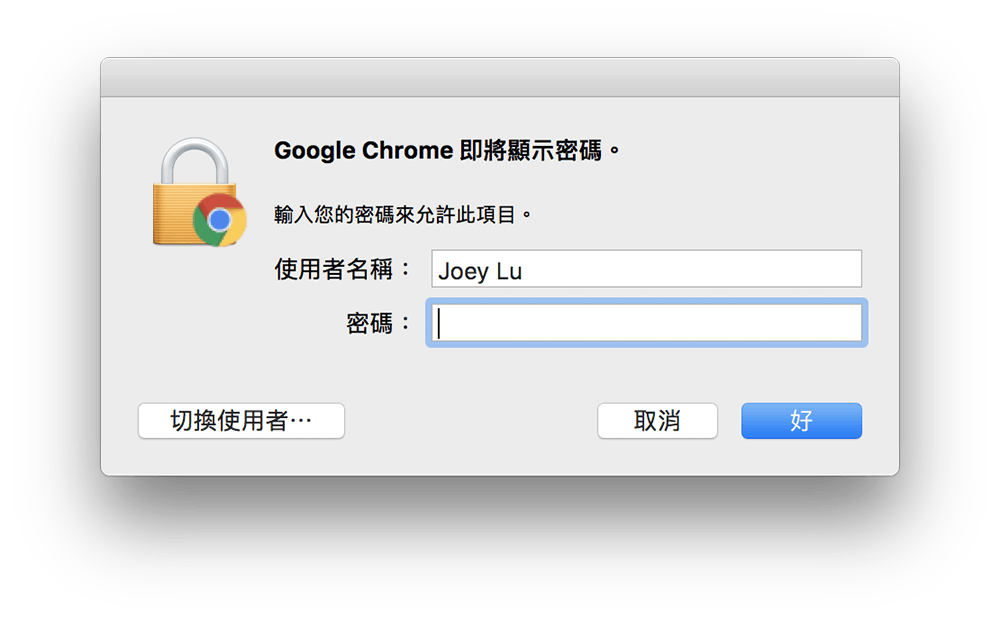This screenshot has width=1000, height=620.
Task: Click the golden padlock icon
Action: 199,192
